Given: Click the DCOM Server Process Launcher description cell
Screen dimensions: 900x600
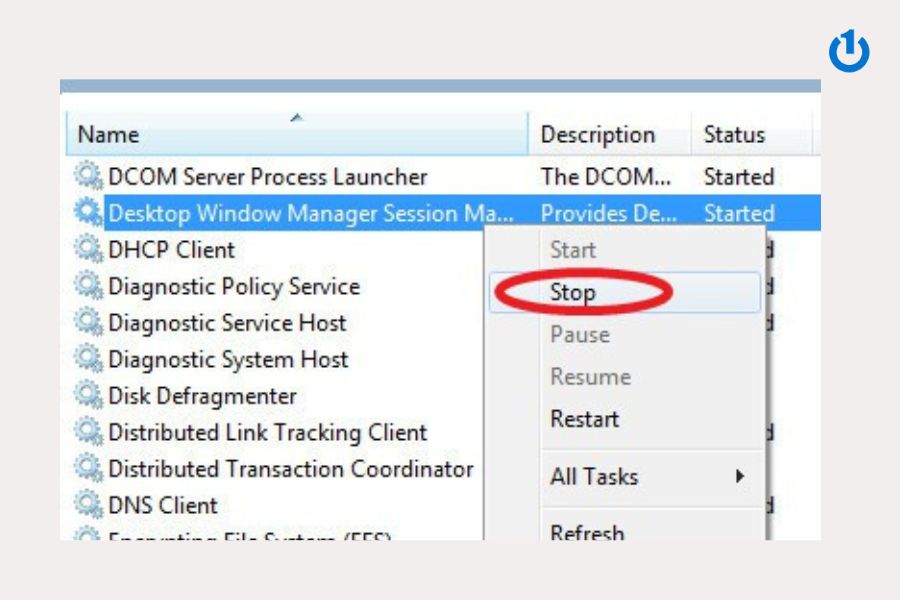Looking at the screenshot, I should click(606, 177).
